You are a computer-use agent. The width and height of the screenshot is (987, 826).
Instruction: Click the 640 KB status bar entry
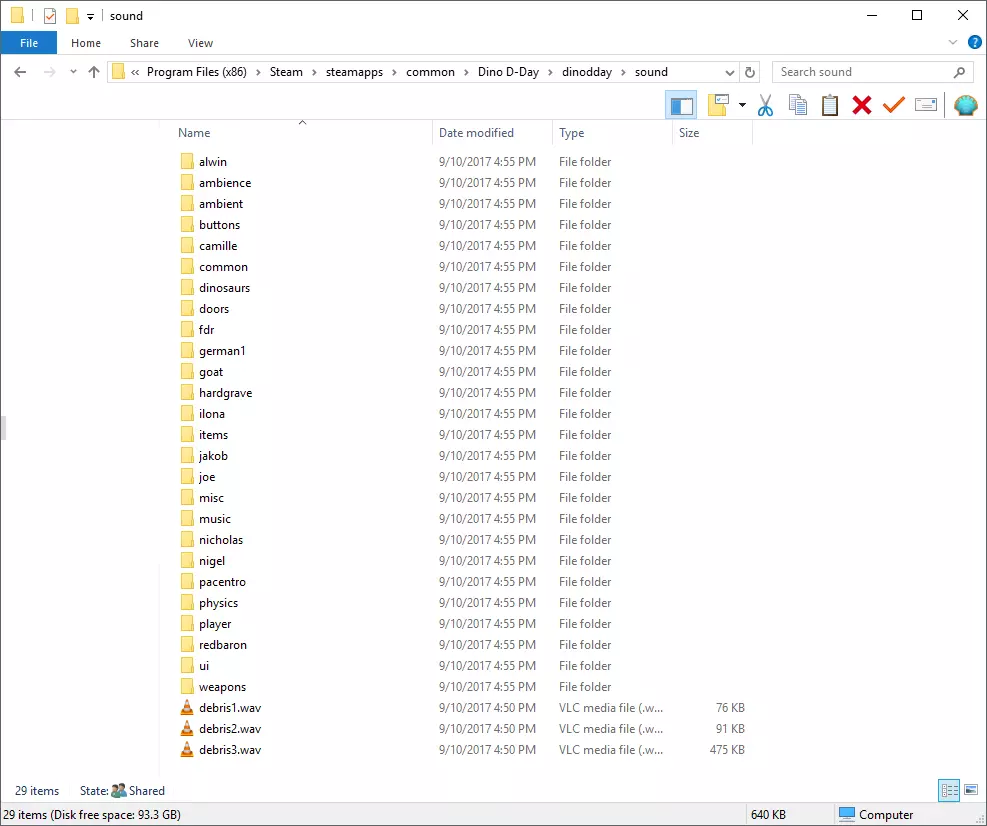[x=768, y=815]
